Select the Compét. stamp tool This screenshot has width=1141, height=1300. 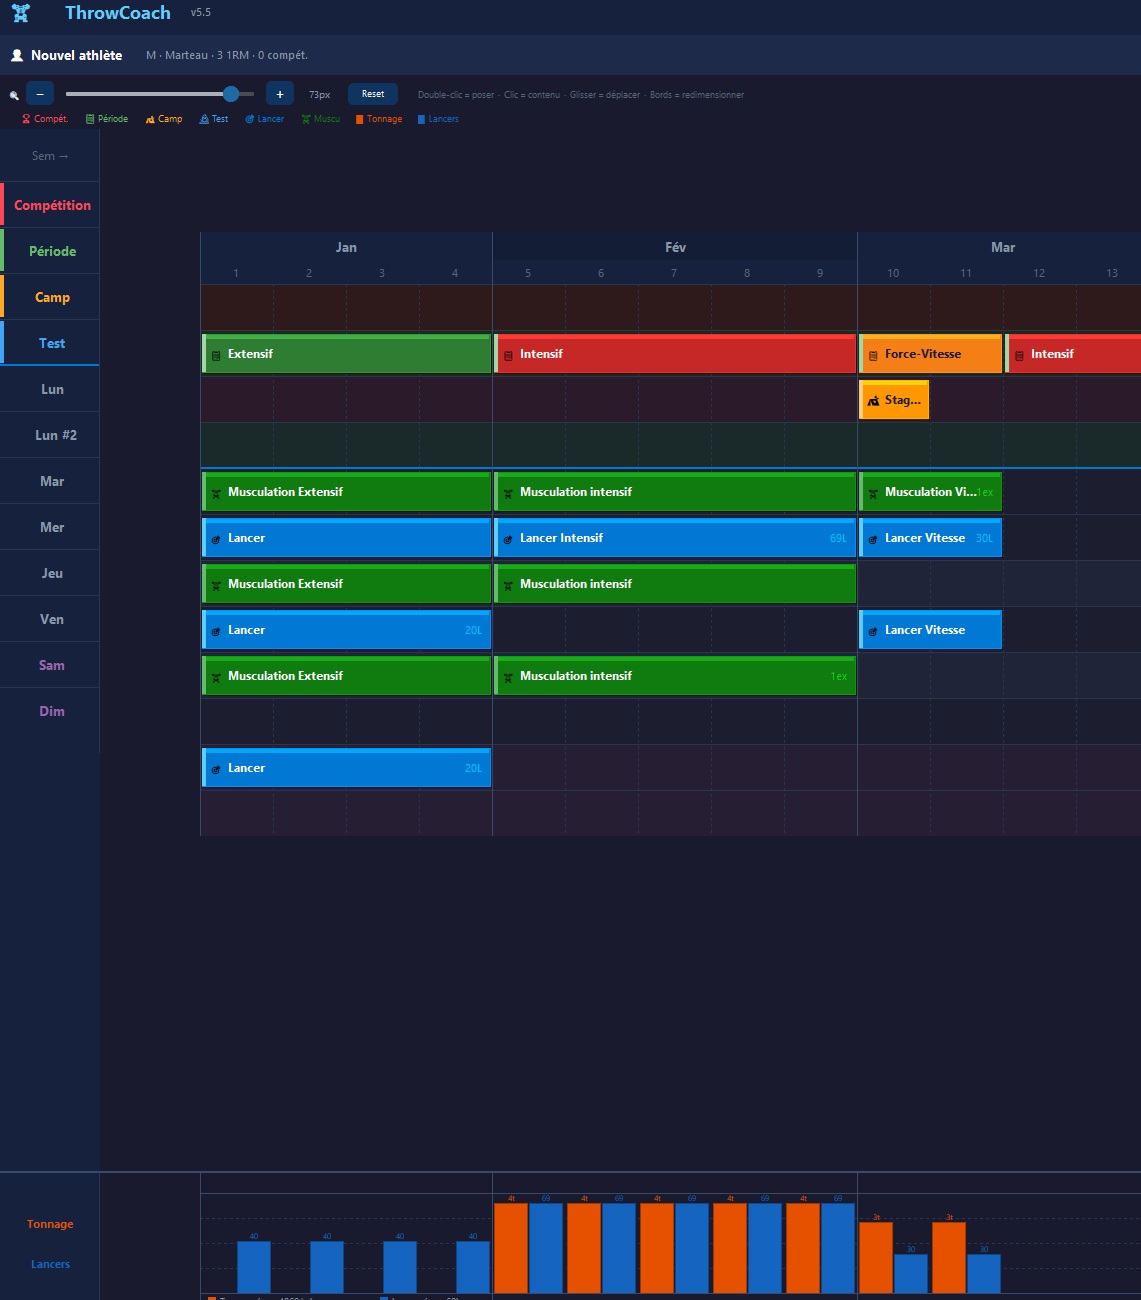point(42,118)
